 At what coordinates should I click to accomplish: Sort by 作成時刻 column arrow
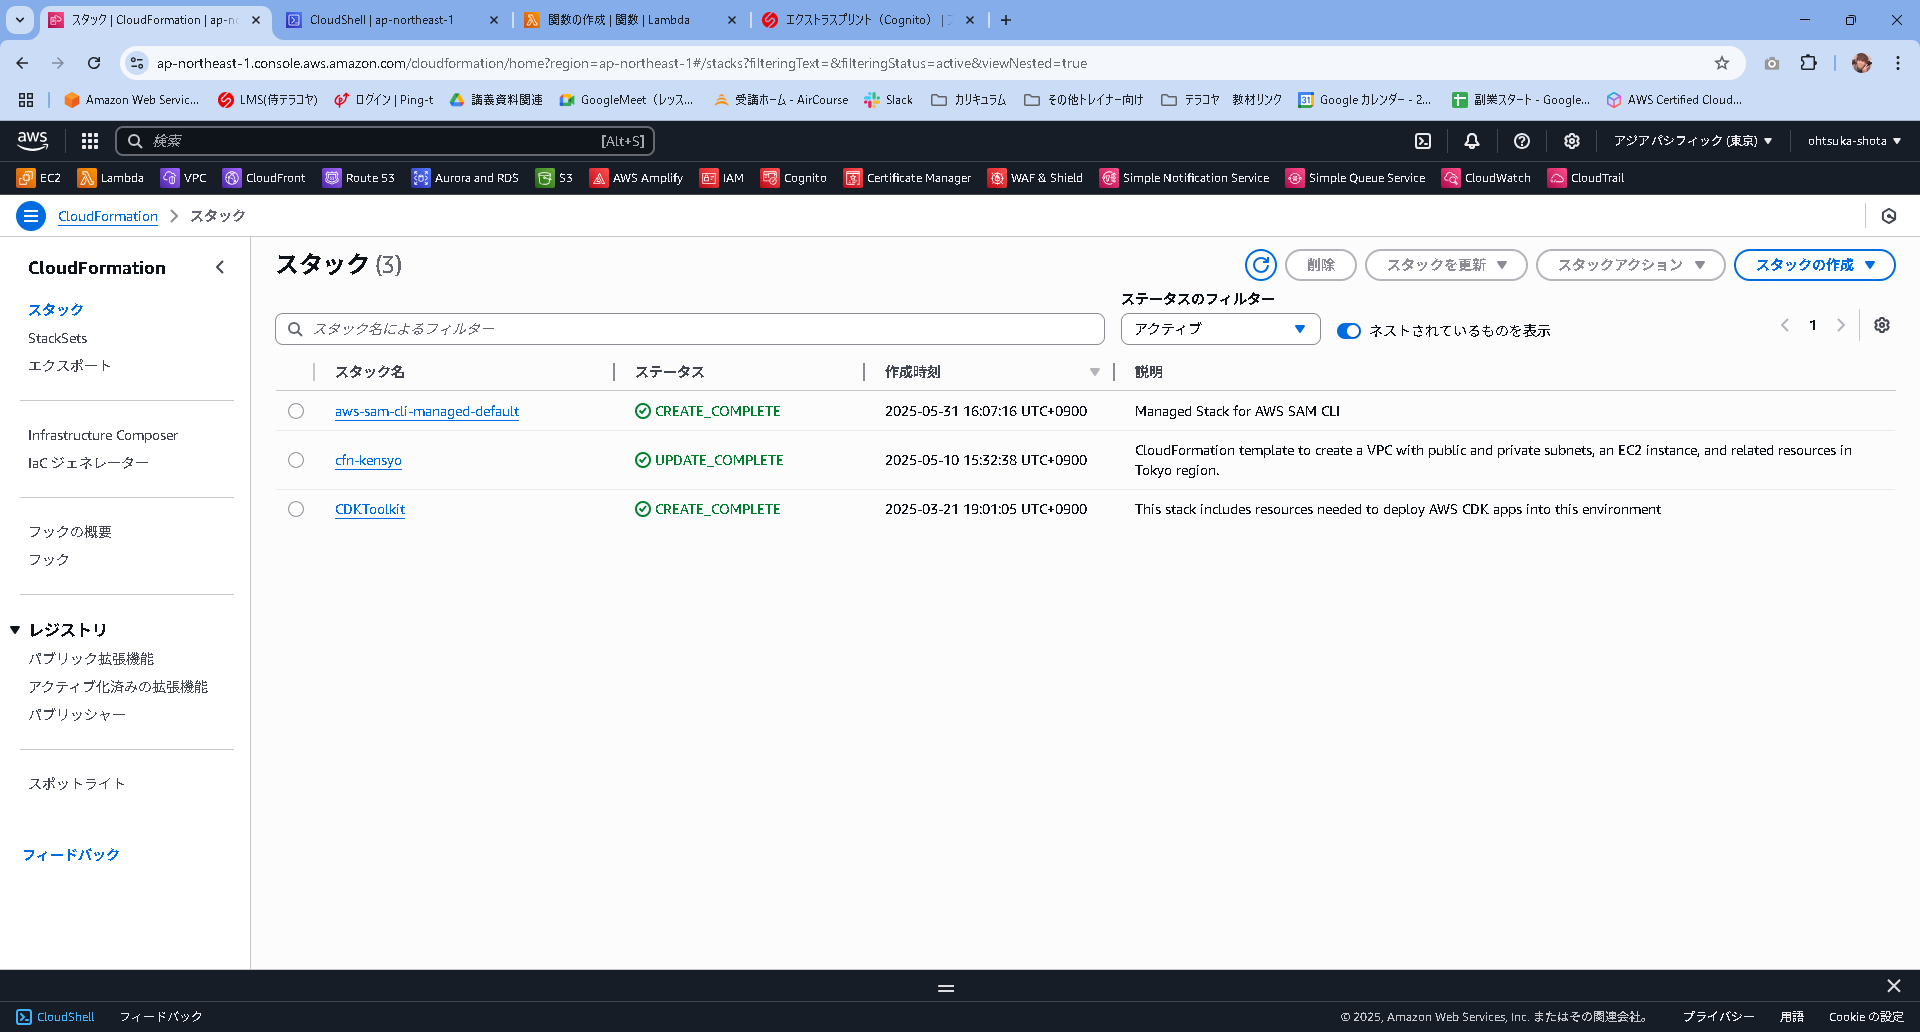click(x=1095, y=372)
